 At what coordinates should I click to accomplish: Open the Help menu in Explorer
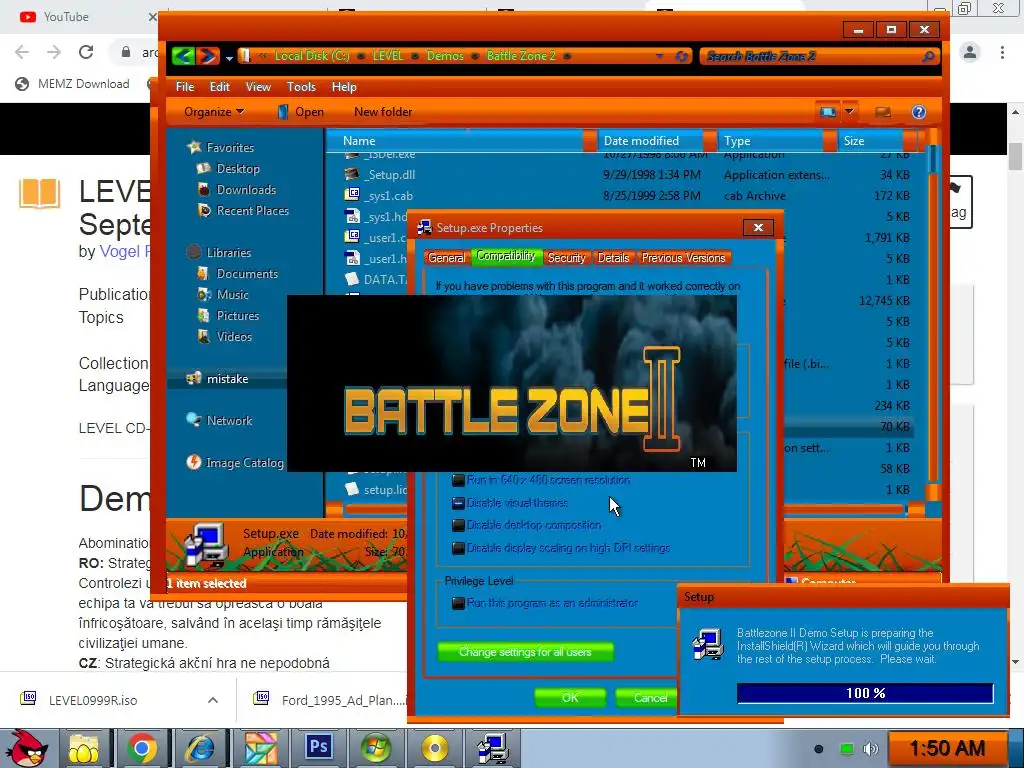[x=344, y=87]
